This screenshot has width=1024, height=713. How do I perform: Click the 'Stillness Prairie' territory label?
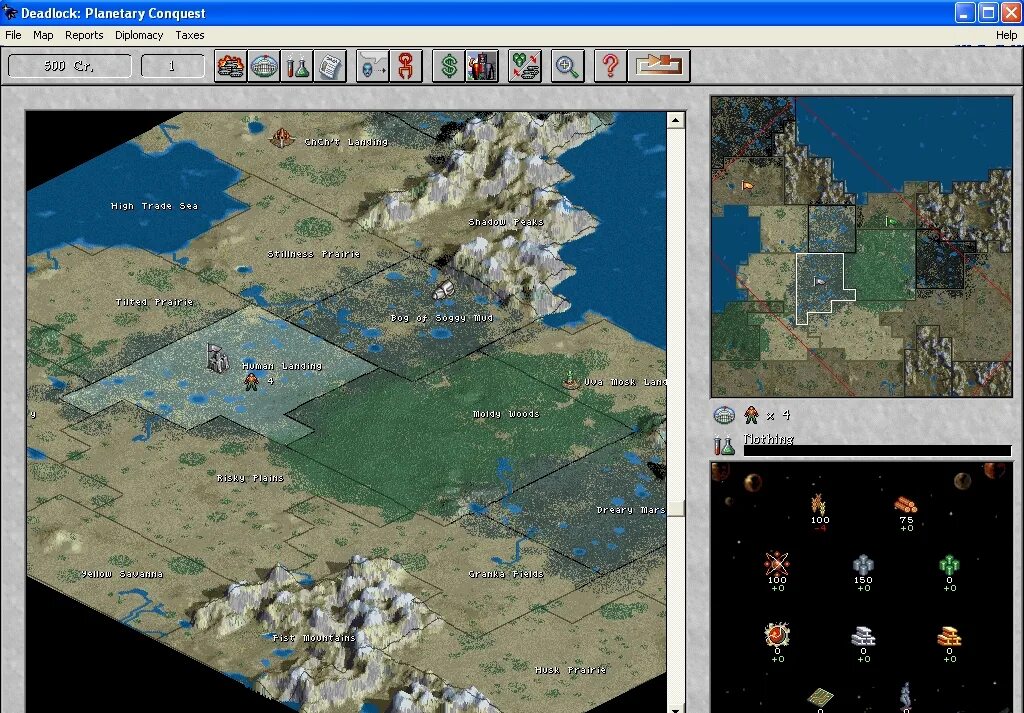pos(313,254)
